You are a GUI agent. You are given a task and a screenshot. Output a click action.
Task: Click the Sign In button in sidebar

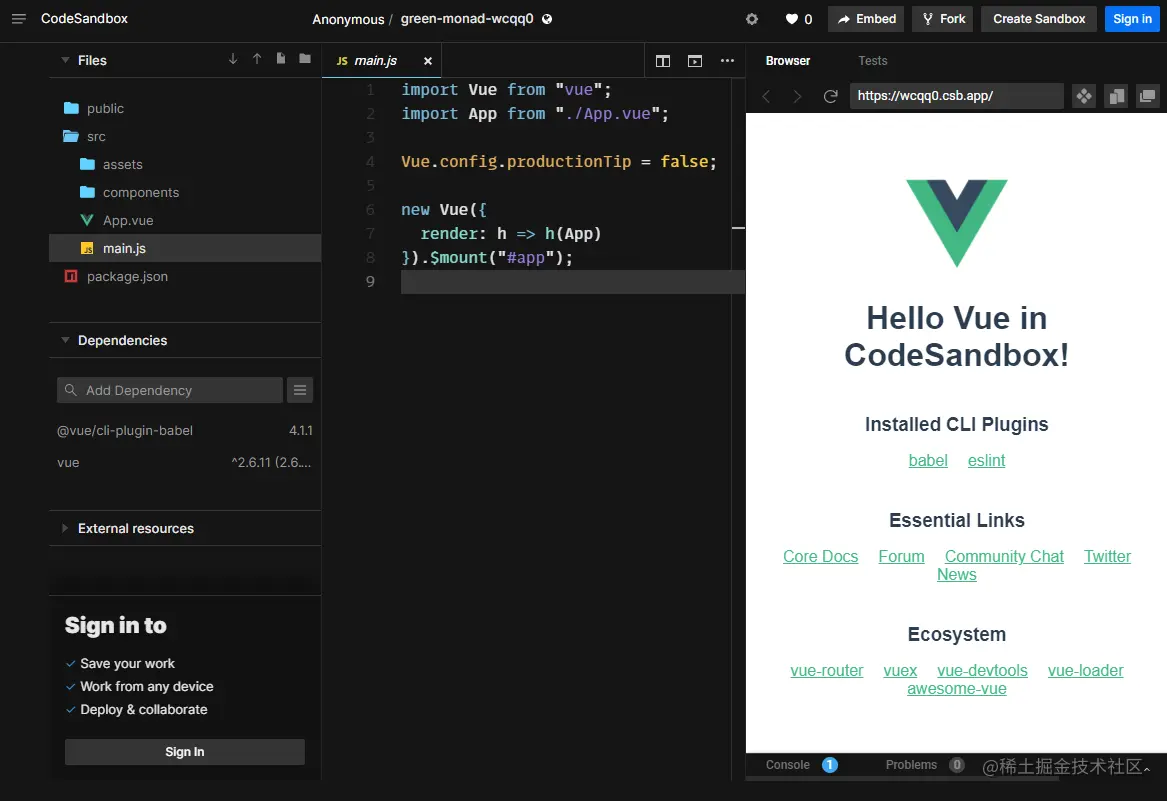click(185, 752)
